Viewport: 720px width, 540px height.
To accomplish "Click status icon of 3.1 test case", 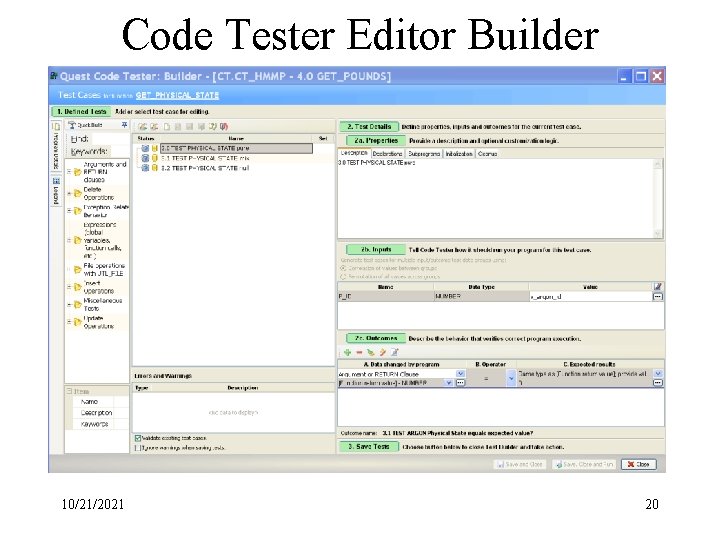I will click(x=145, y=158).
